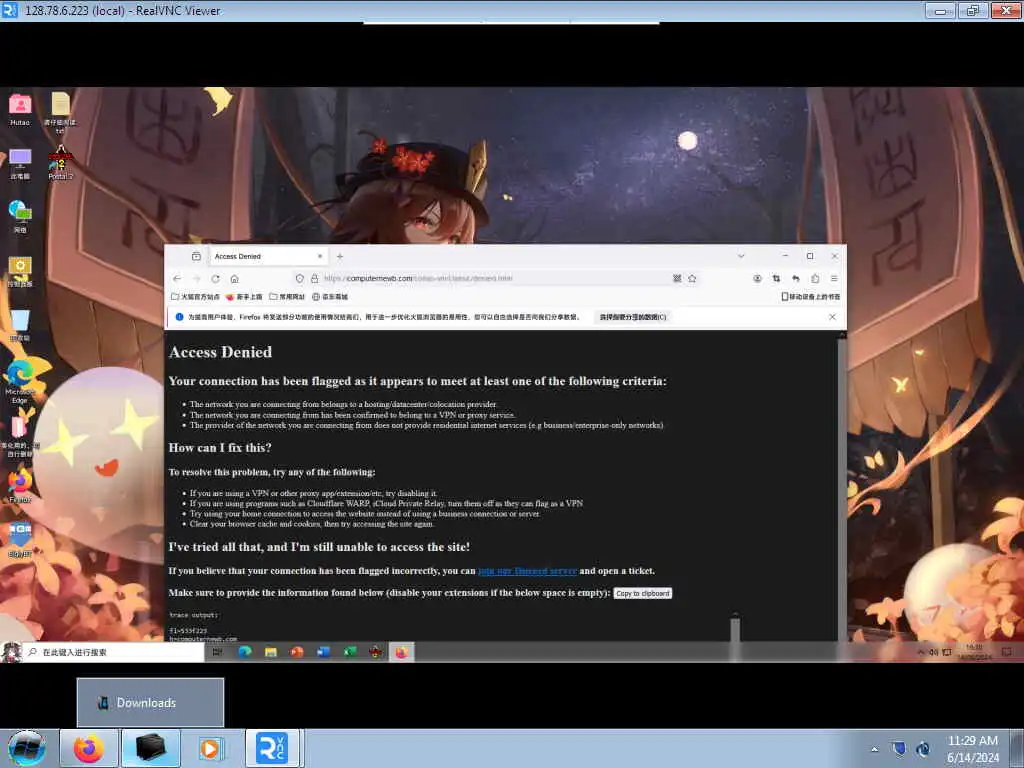Launch the Postal 2 desktop shortcut

[60, 163]
